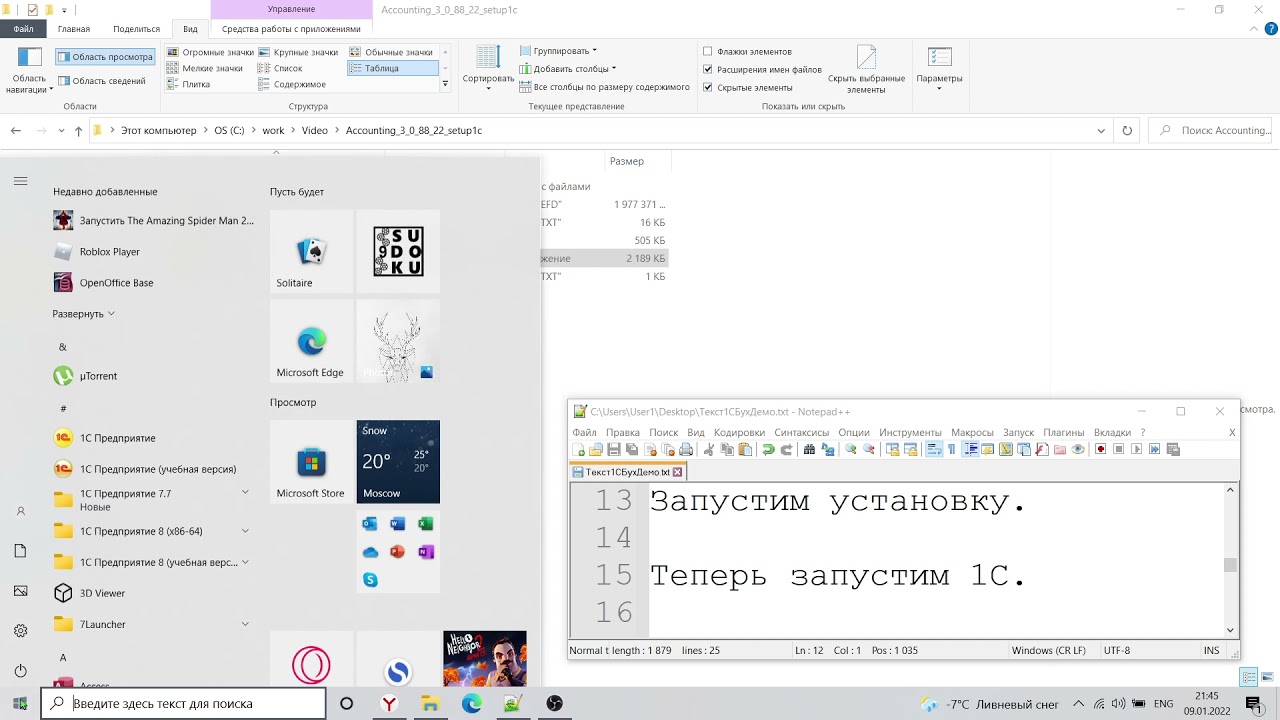This screenshot has width=1280, height=720.
Task: Click the Print icon in Notepad++ toolbar
Action: [686, 450]
